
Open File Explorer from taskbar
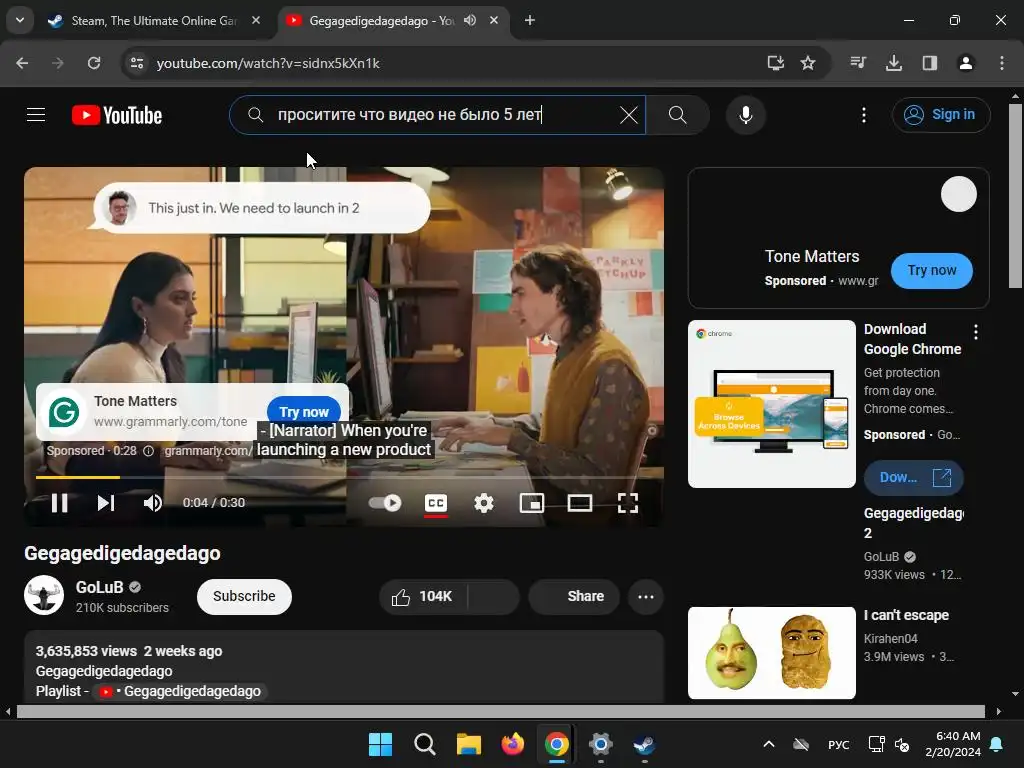point(468,744)
